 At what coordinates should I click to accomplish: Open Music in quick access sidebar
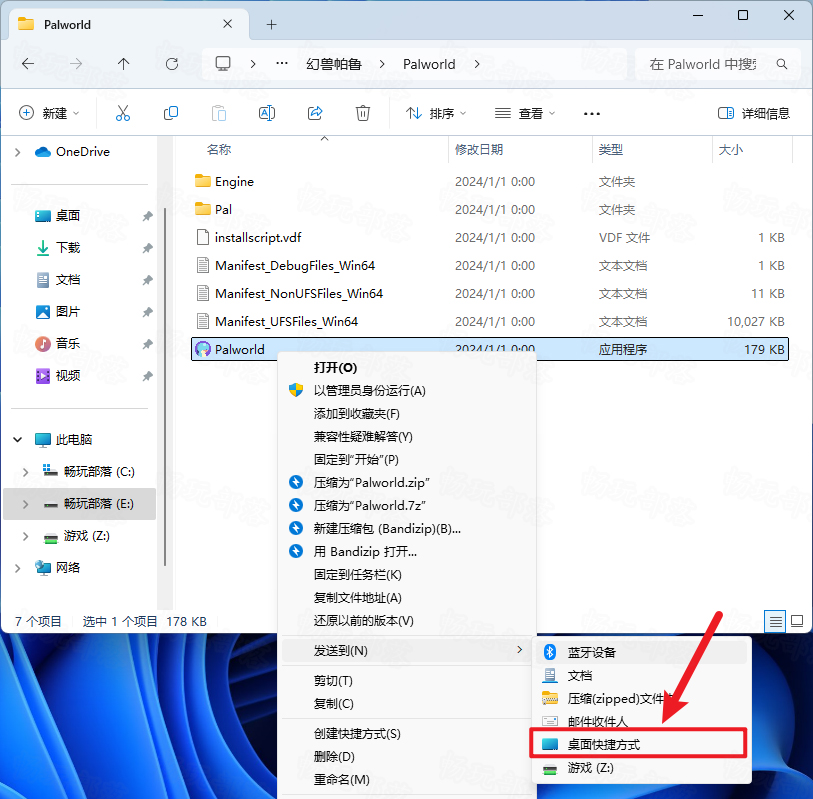(x=67, y=343)
